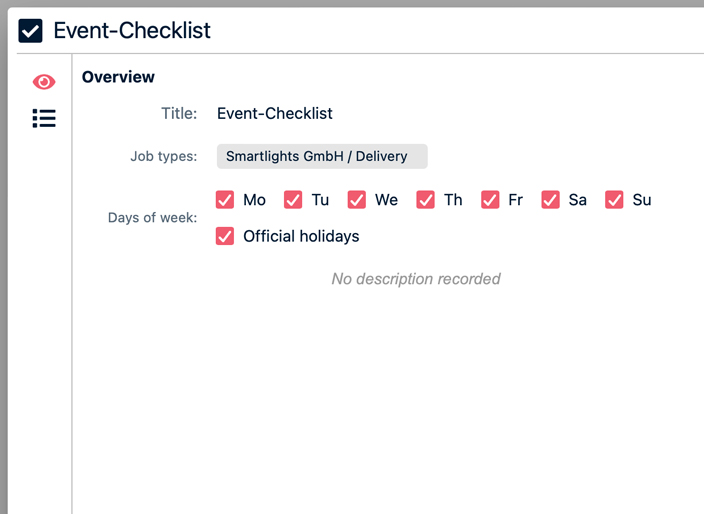Uncheck the Sa weekday checkbox
The height and width of the screenshot is (514, 704).
(551, 200)
